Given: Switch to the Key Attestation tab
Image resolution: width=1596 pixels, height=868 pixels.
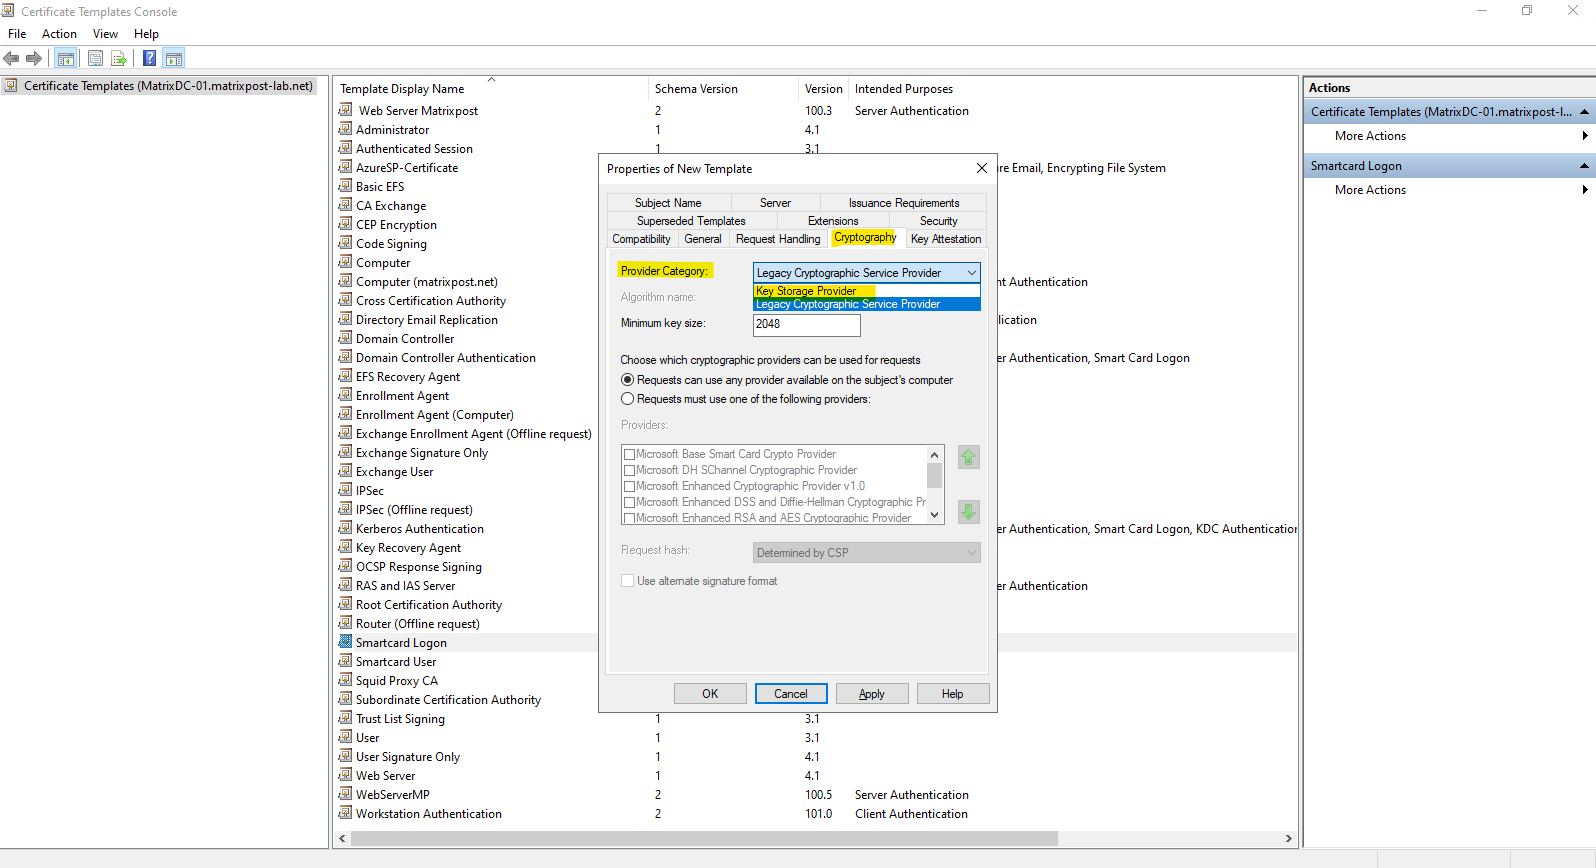Looking at the screenshot, I should [x=946, y=239].
